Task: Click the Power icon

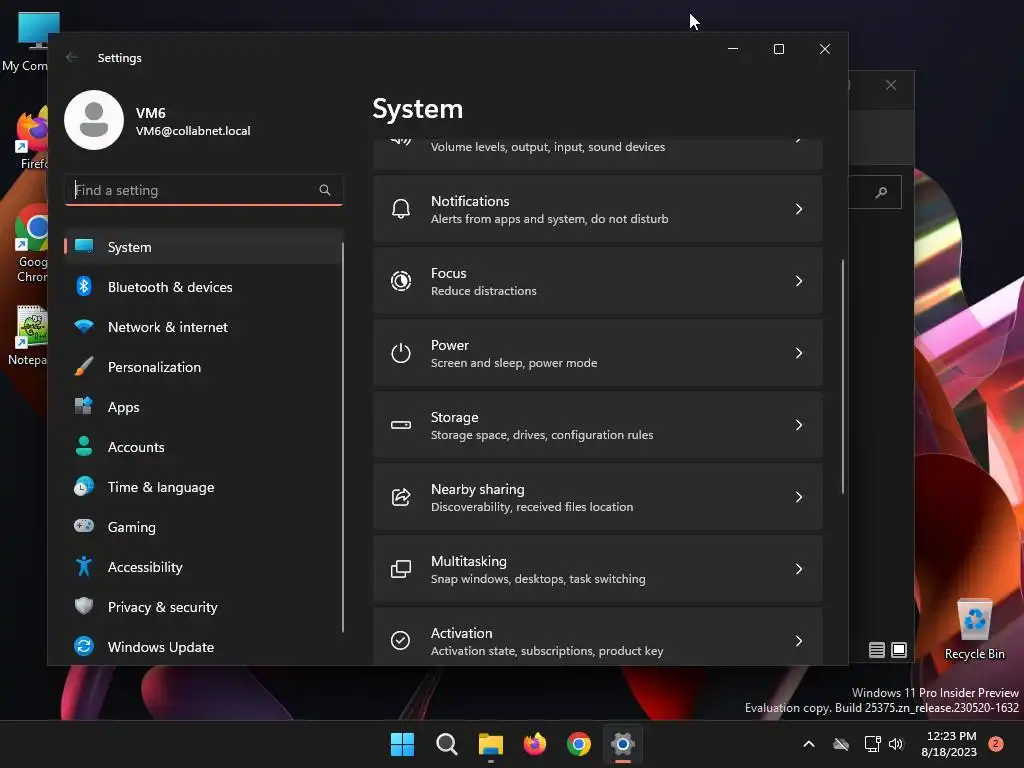Action: click(400, 353)
